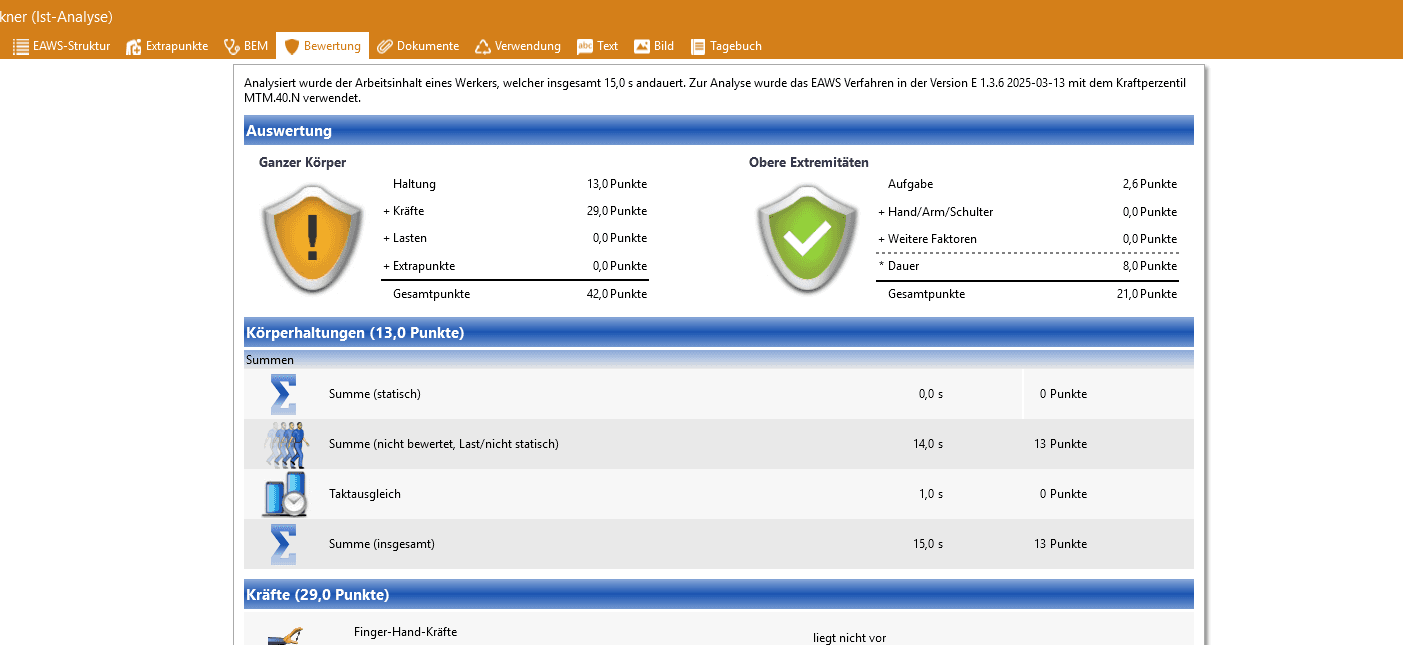
Task: Click the sigma icon for Summe (insgesamt)
Action: point(283,544)
